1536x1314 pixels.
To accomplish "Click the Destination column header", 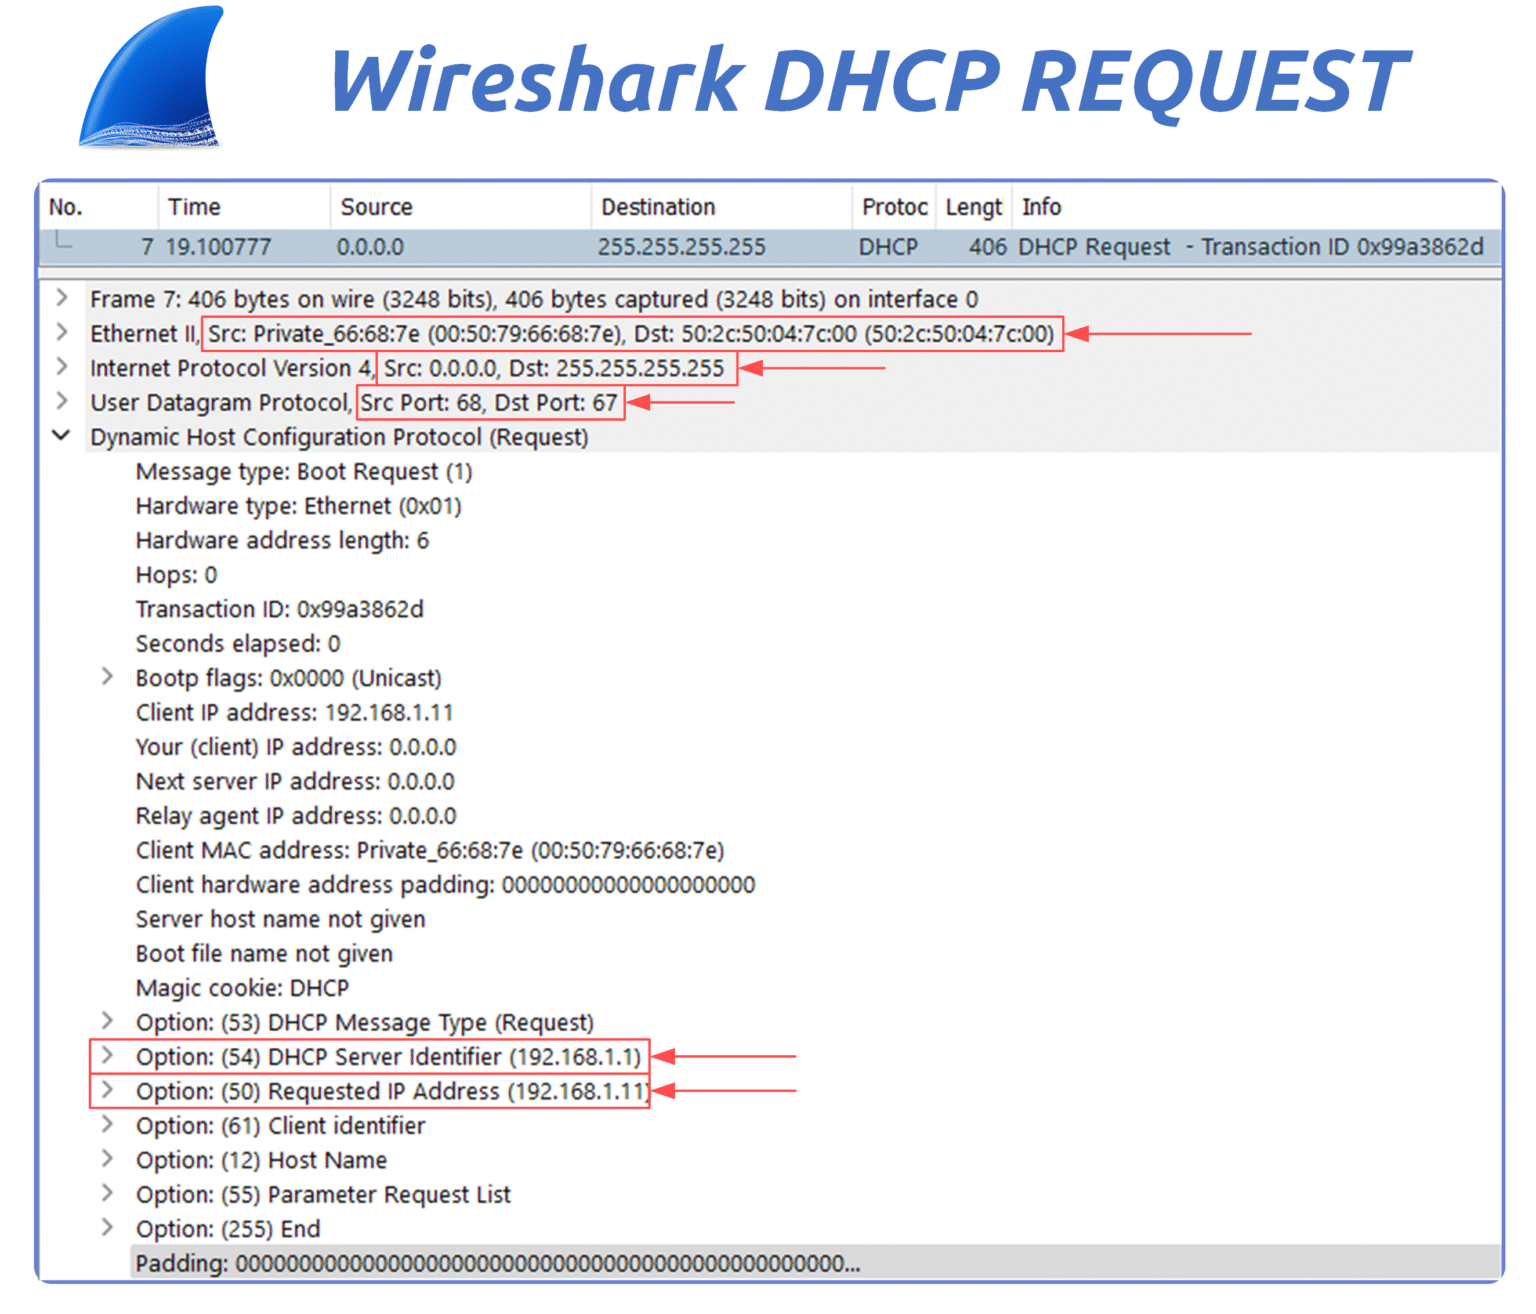I will pos(658,207).
